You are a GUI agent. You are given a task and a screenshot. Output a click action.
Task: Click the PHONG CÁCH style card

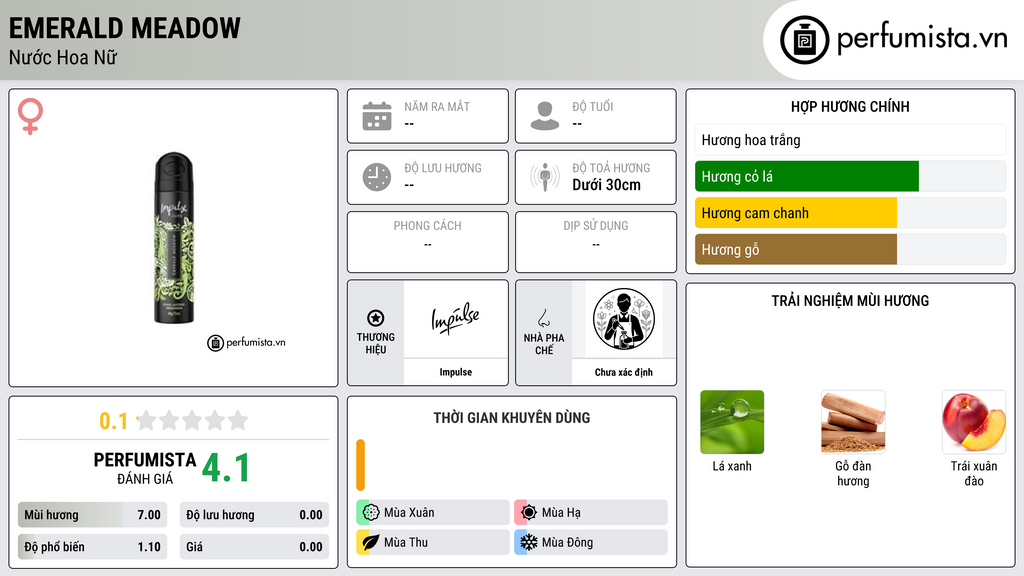click(x=428, y=242)
